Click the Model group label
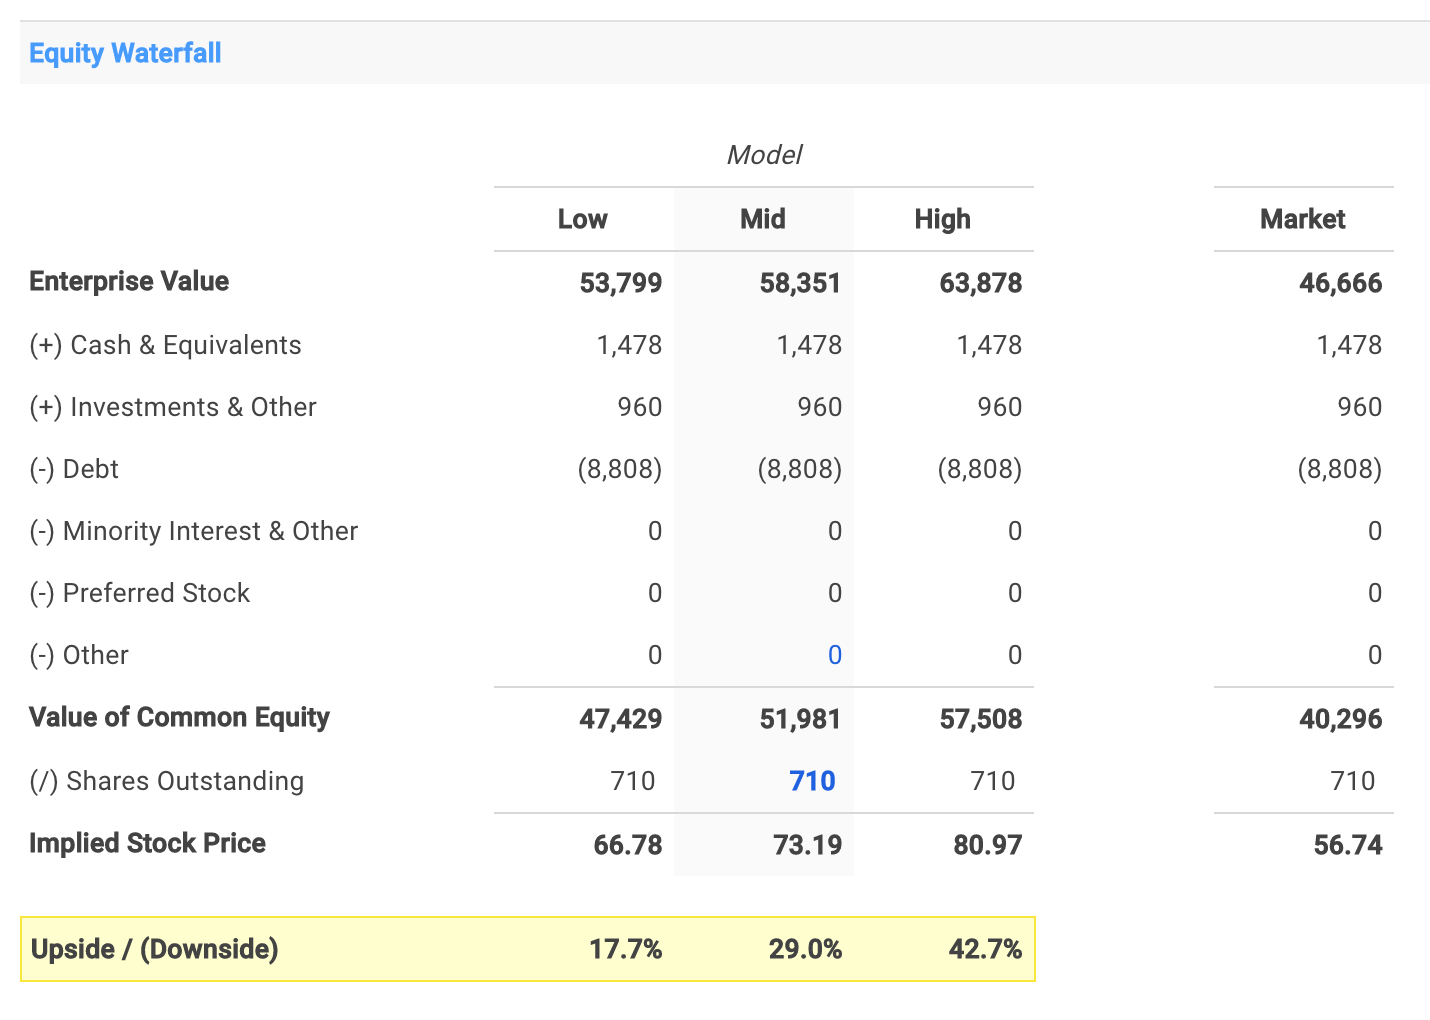Screen dimensions: 1430x1020 (765, 155)
